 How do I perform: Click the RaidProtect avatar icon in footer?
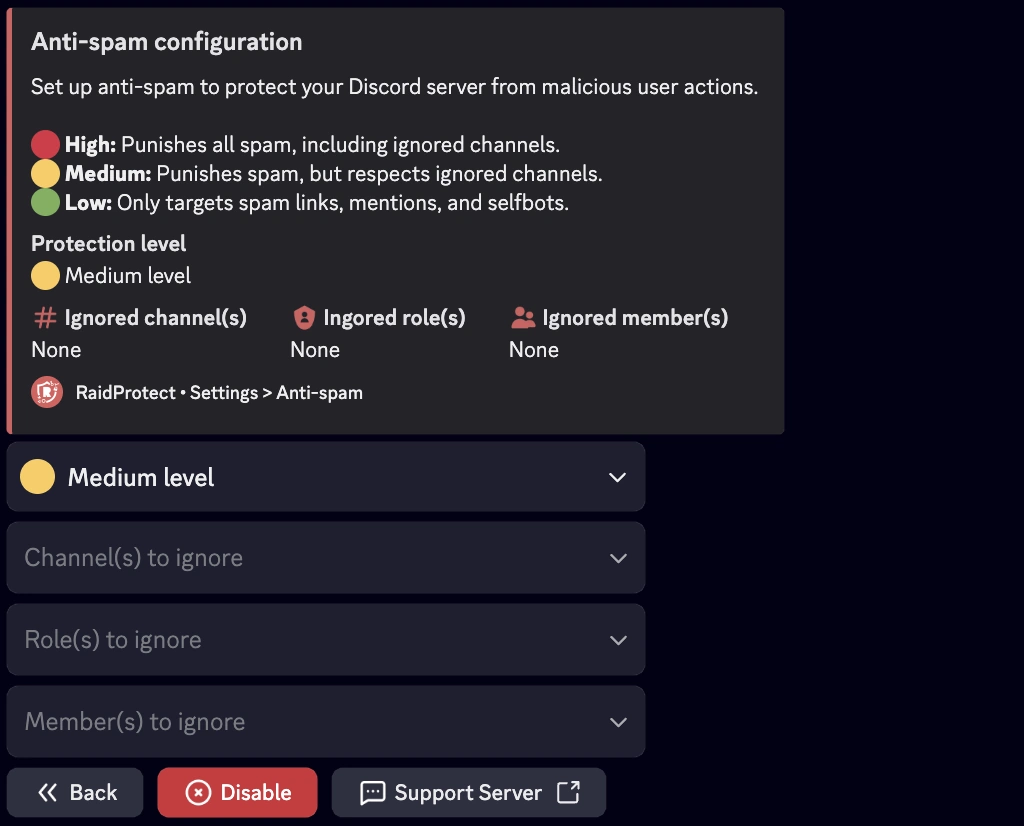point(47,392)
